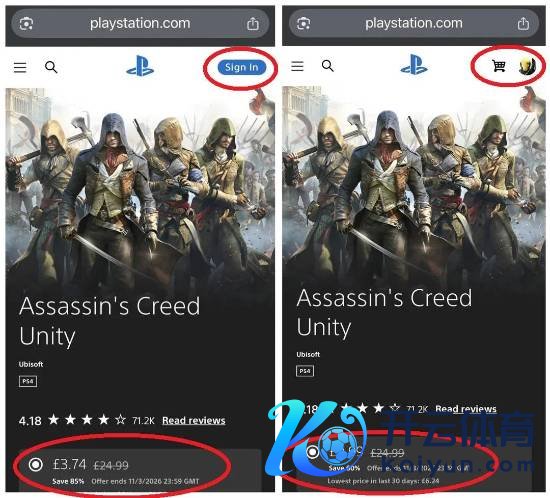Open Read reviews link in left screenshot
Image resolution: width=550 pixels, height=498 pixels.
[x=194, y=420]
